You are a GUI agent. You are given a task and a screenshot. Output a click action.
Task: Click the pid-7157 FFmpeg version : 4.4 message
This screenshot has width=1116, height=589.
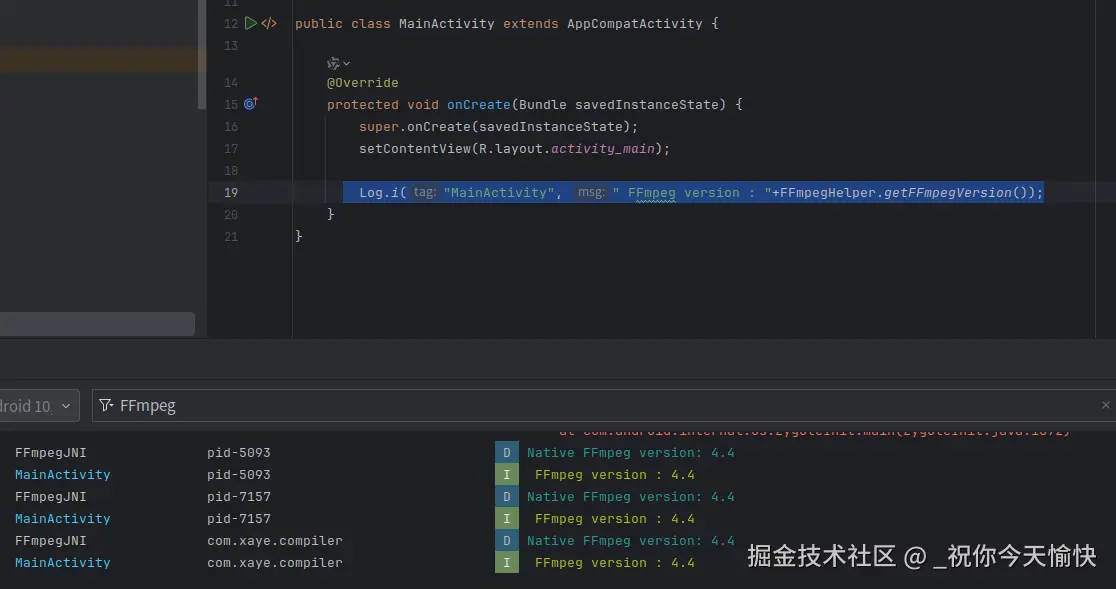pos(614,519)
